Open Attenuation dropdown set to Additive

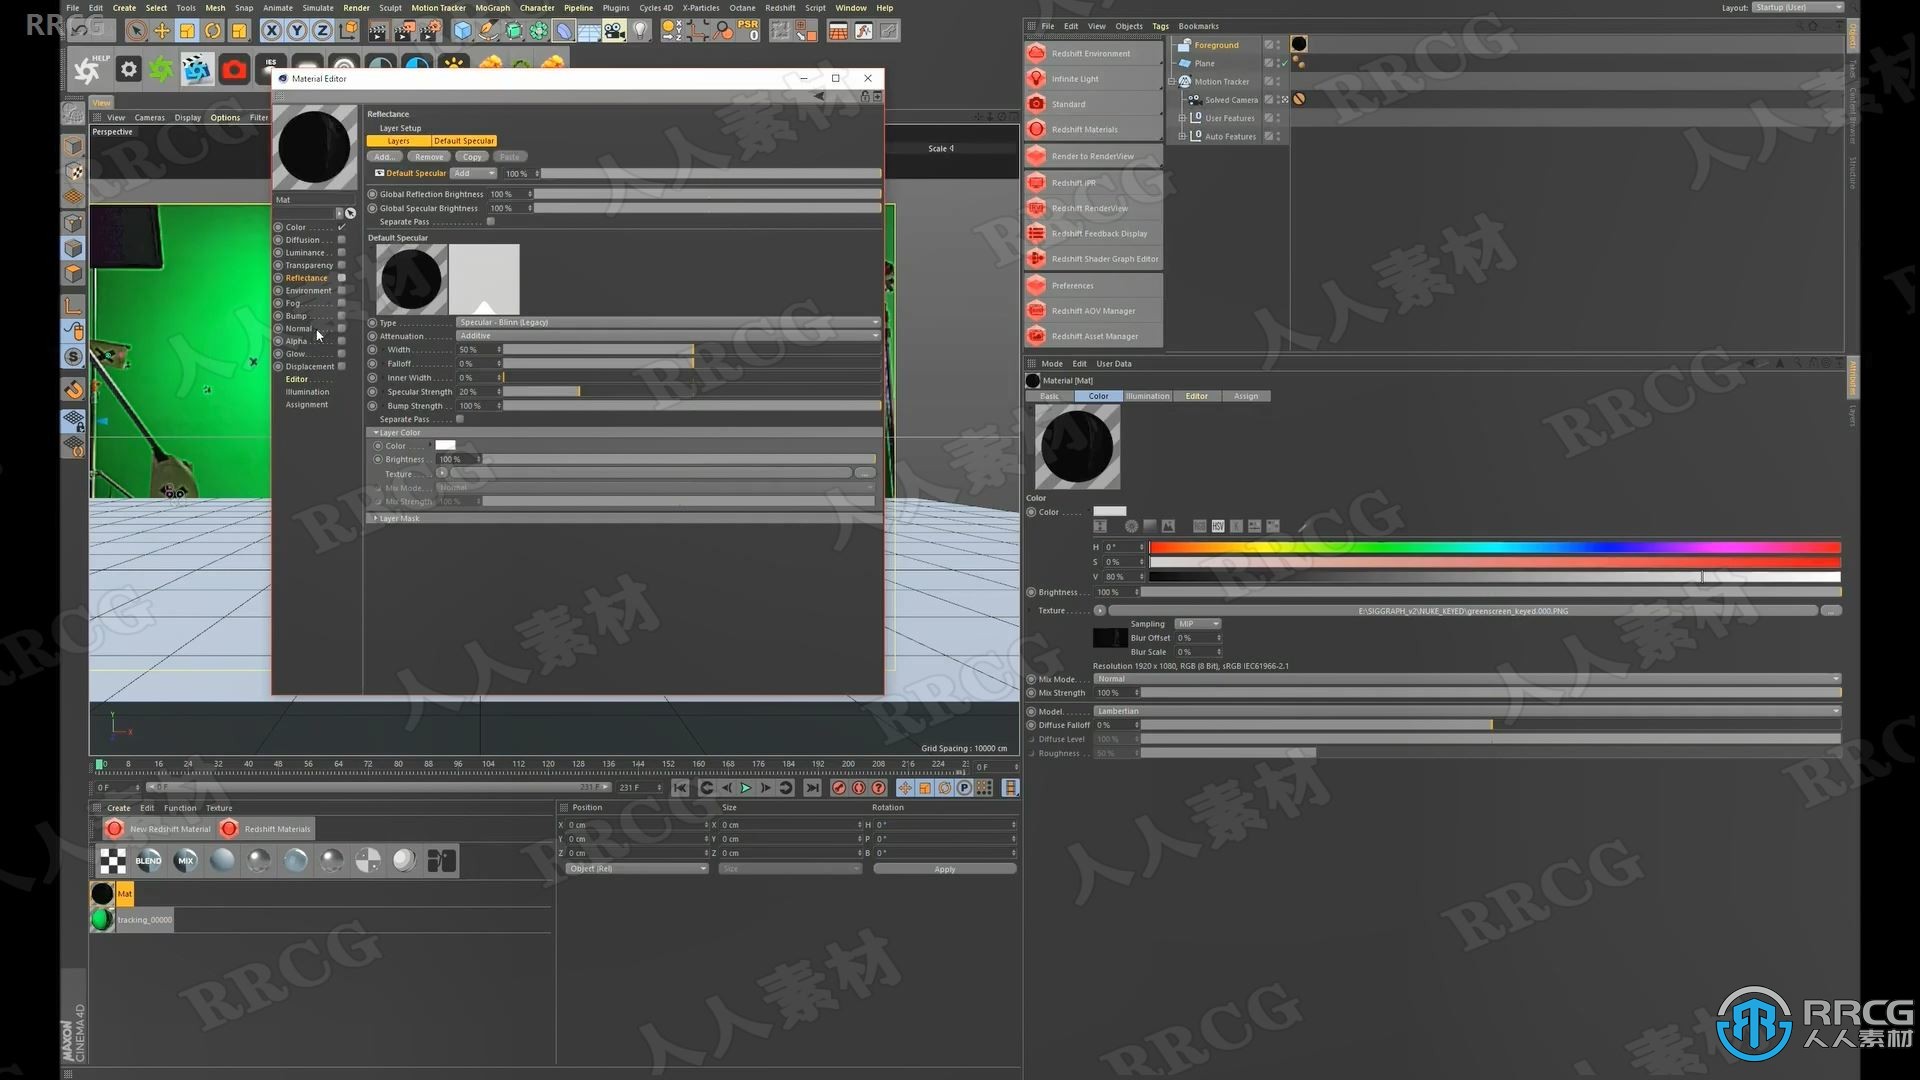click(668, 336)
